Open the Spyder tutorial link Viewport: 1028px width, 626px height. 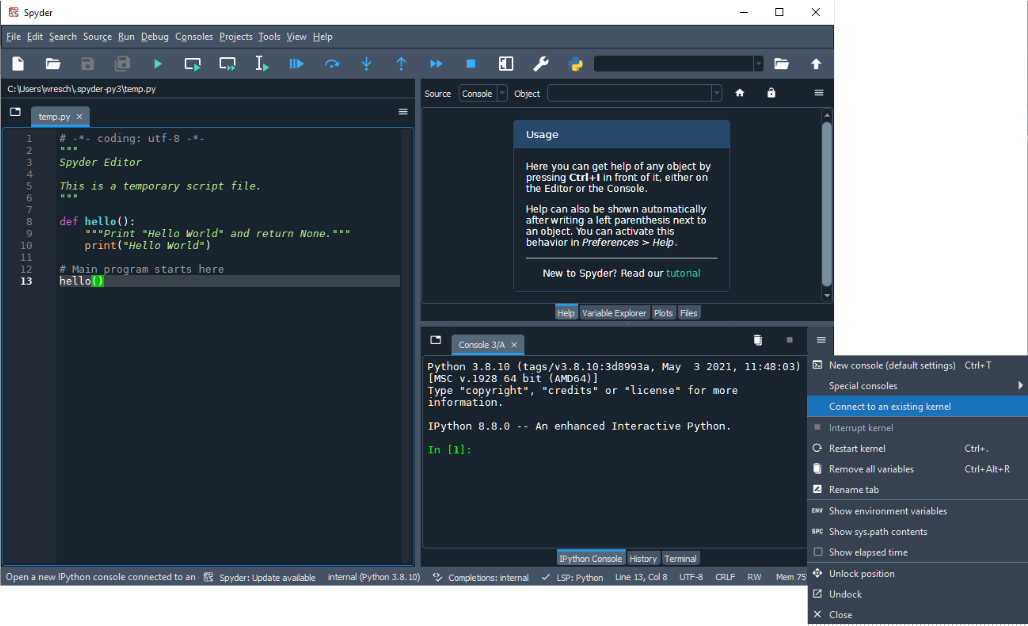[x=683, y=273]
